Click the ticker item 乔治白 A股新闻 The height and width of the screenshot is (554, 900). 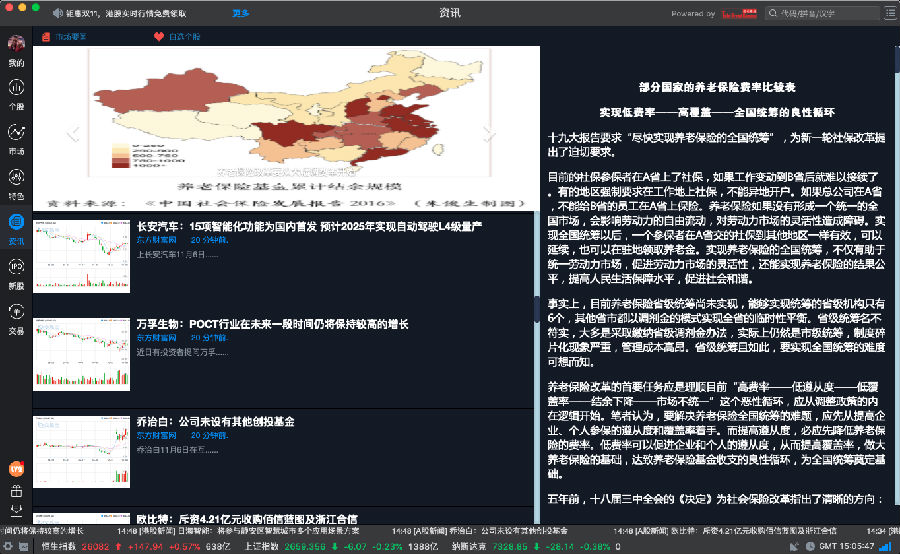[480, 531]
